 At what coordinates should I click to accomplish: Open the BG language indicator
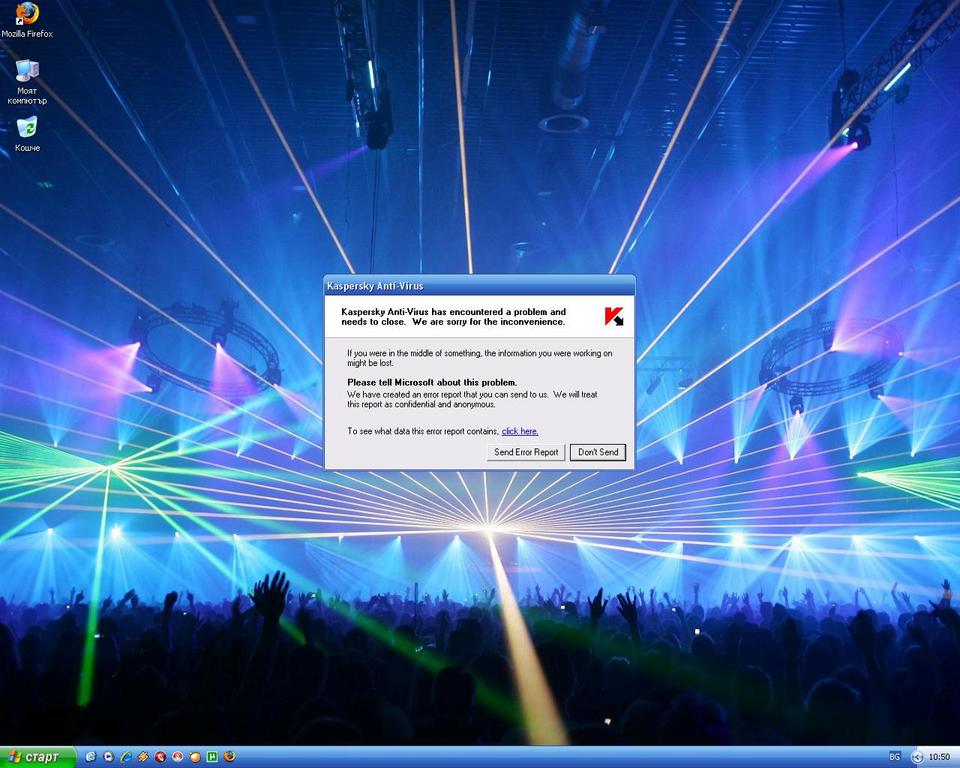[894, 758]
